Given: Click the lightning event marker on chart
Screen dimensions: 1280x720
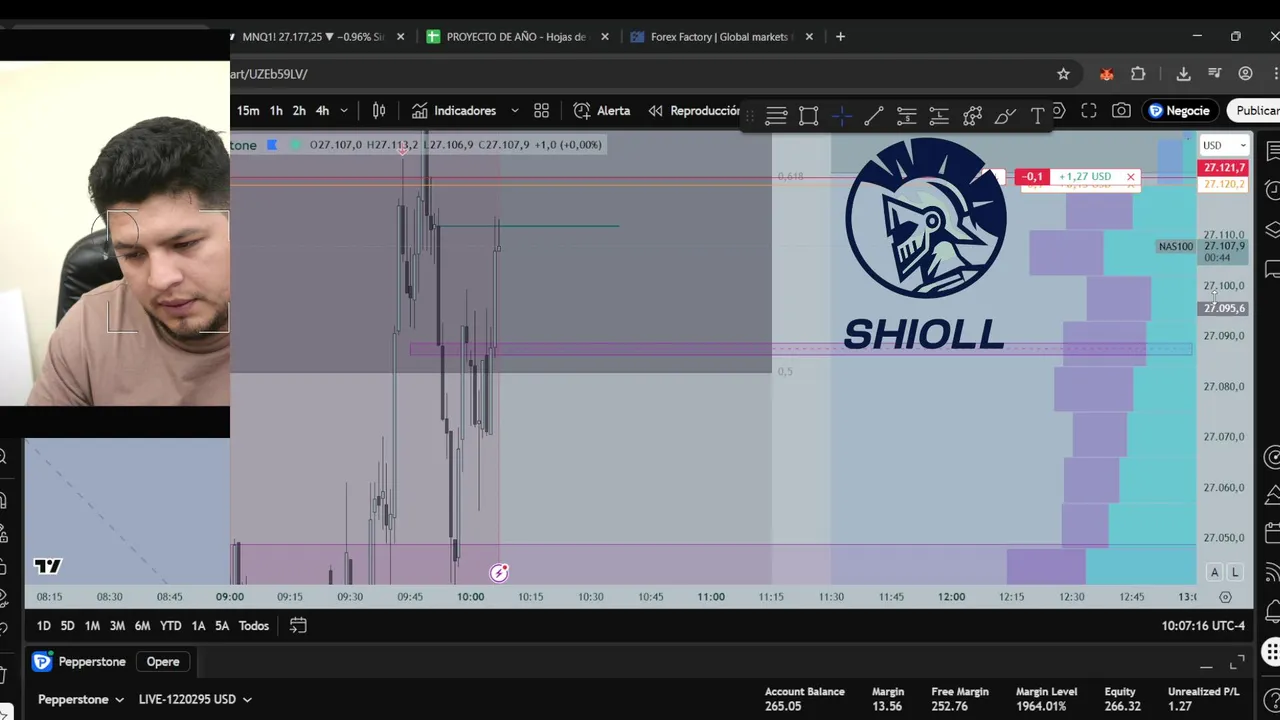Looking at the screenshot, I should [499, 573].
